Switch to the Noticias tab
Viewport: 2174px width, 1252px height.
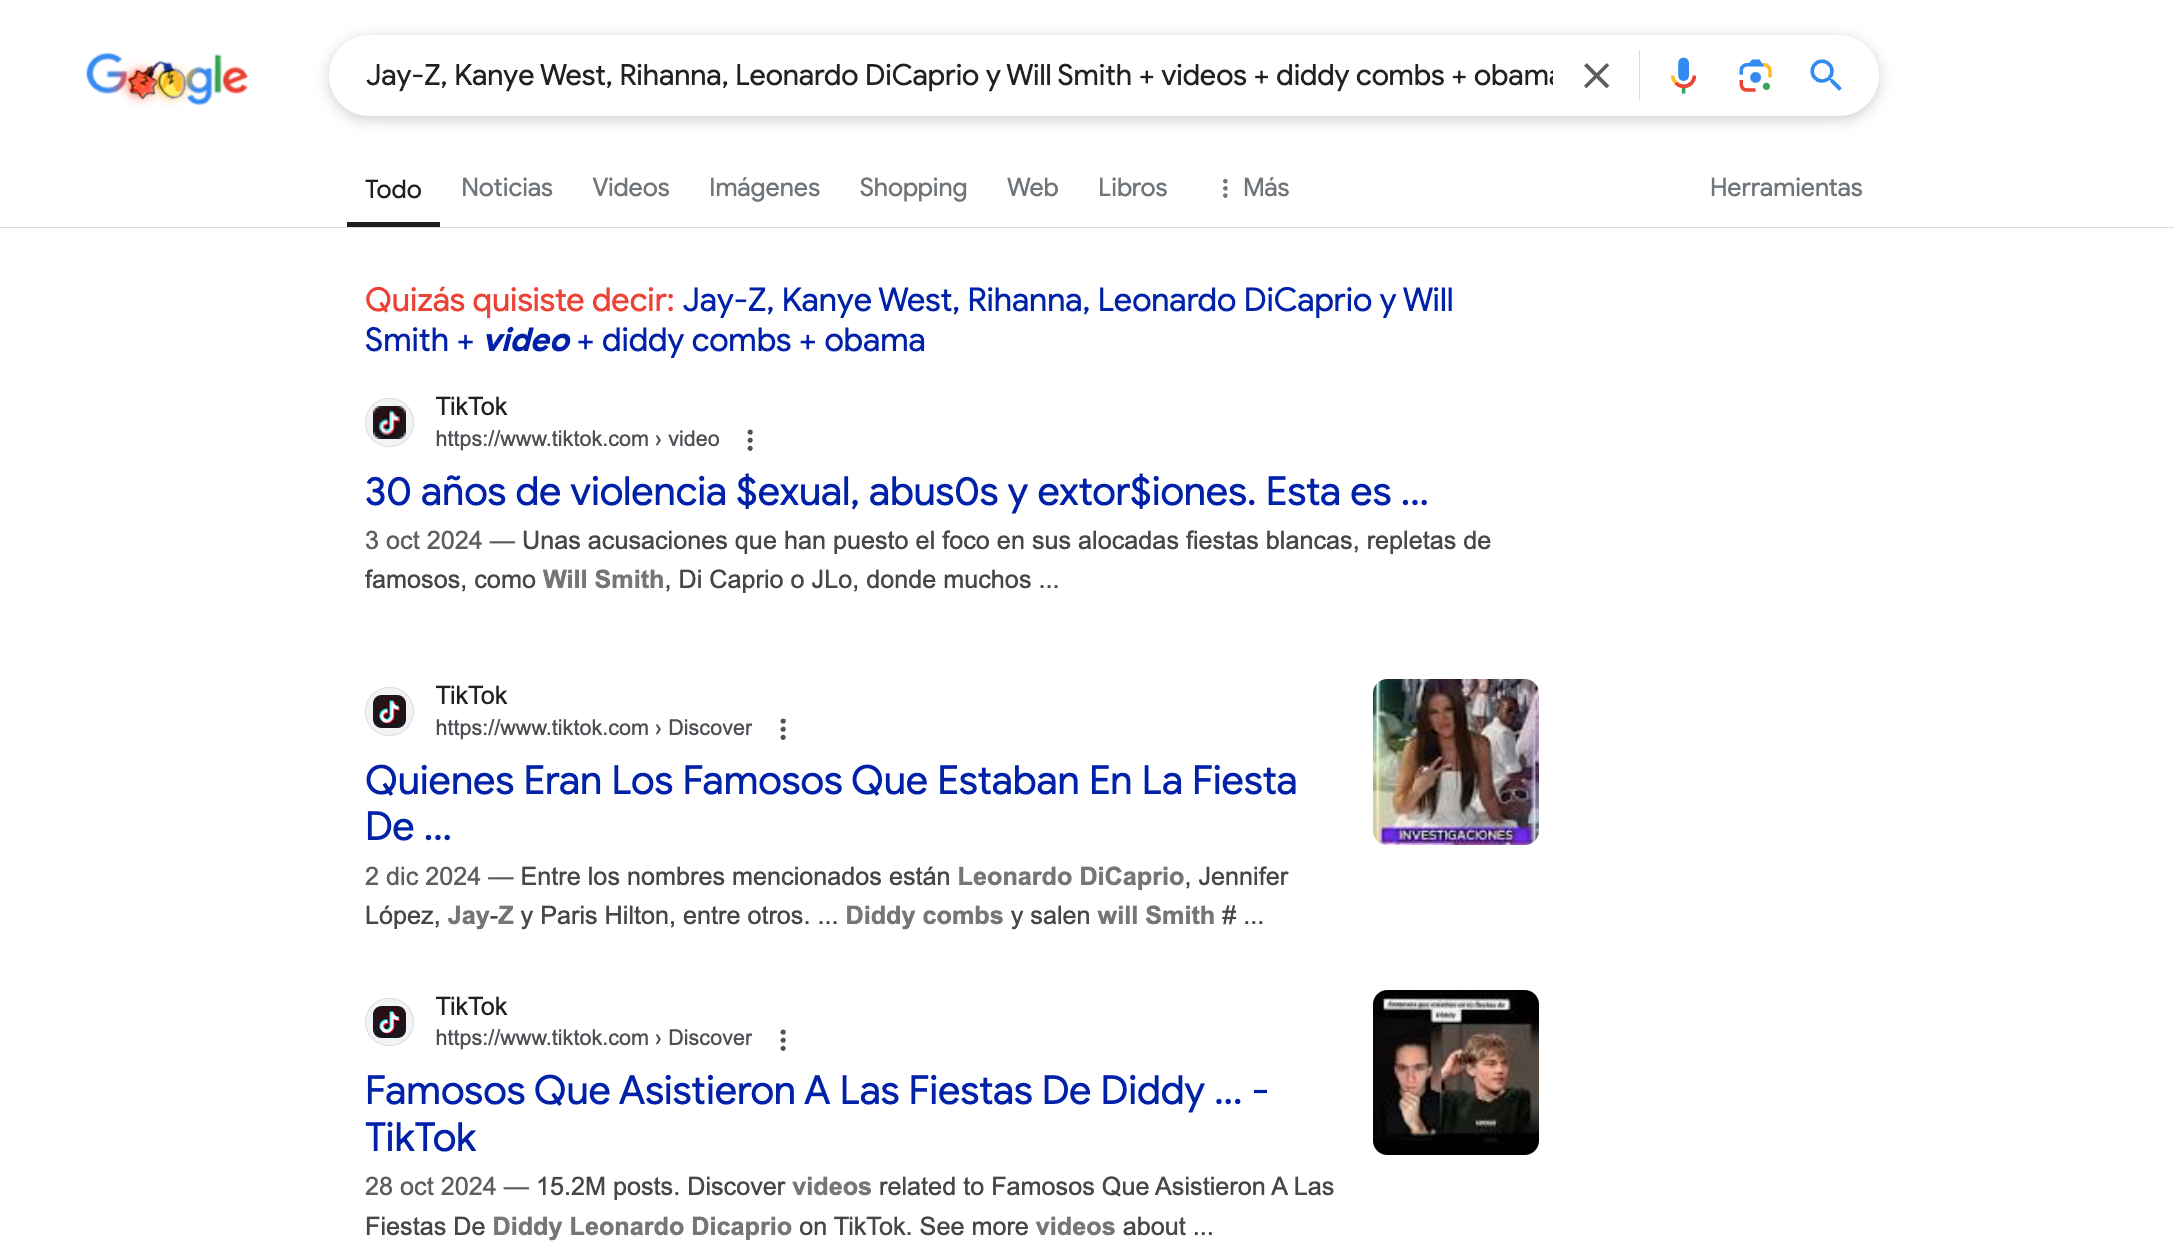506,188
